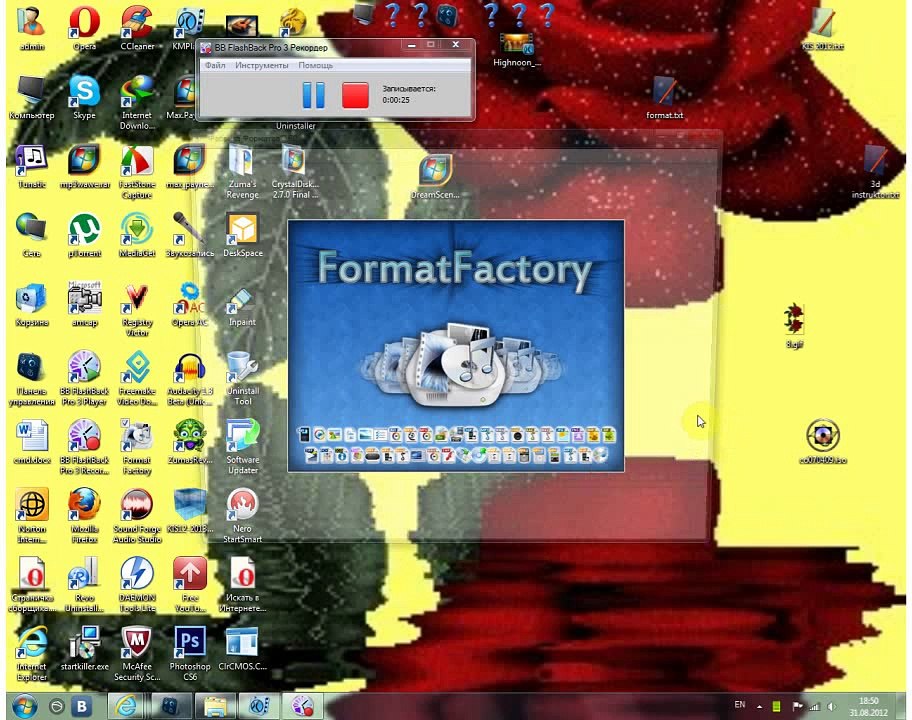Select the MediaGet desktop shortcut
The height and width of the screenshot is (720, 912).
click(137, 236)
